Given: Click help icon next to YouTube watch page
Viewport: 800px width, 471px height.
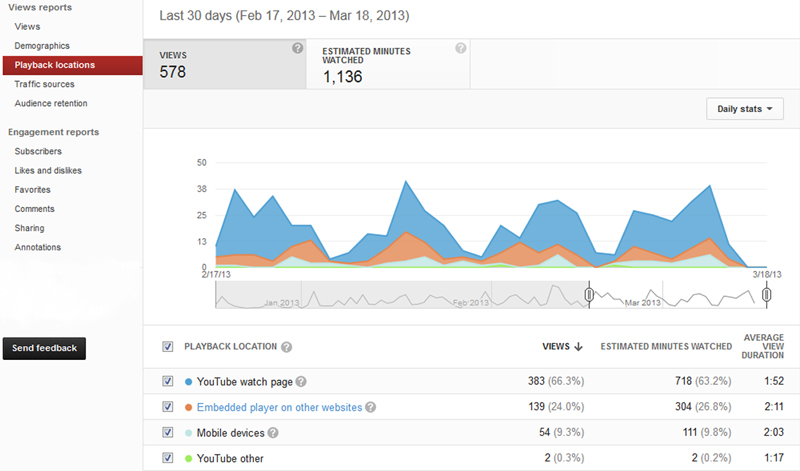Looking at the screenshot, I should click(301, 382).
